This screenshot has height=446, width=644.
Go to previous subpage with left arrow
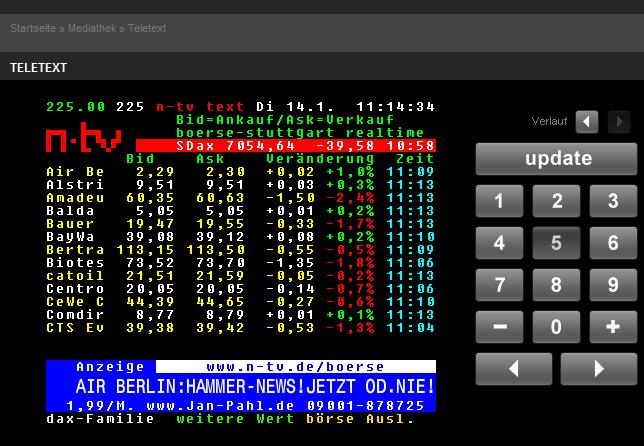[x=514, y=369]
